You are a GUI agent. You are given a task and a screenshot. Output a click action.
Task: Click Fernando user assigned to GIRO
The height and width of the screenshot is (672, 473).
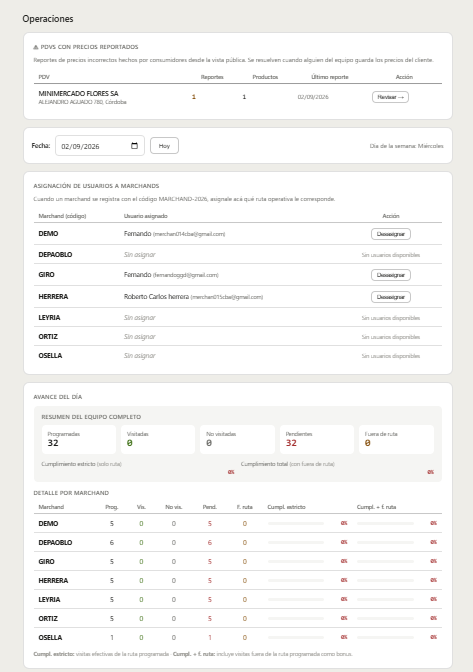pos(171,275)
